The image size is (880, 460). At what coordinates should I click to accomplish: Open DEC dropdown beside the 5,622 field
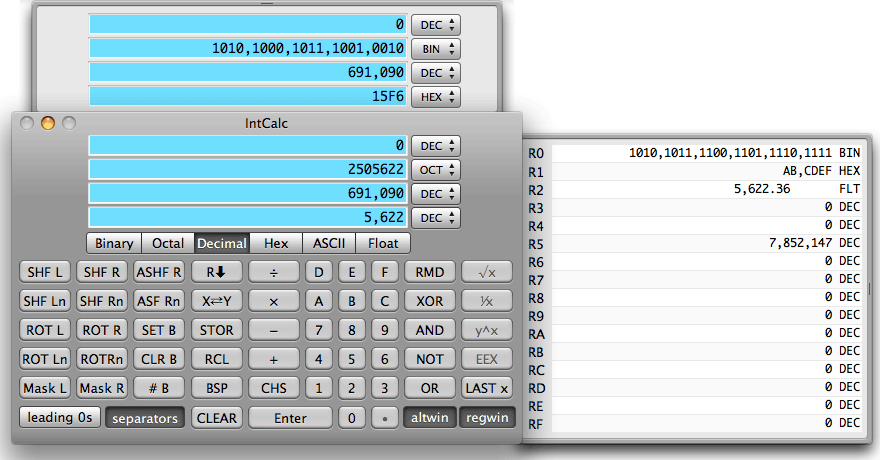(x=436, y=218)
